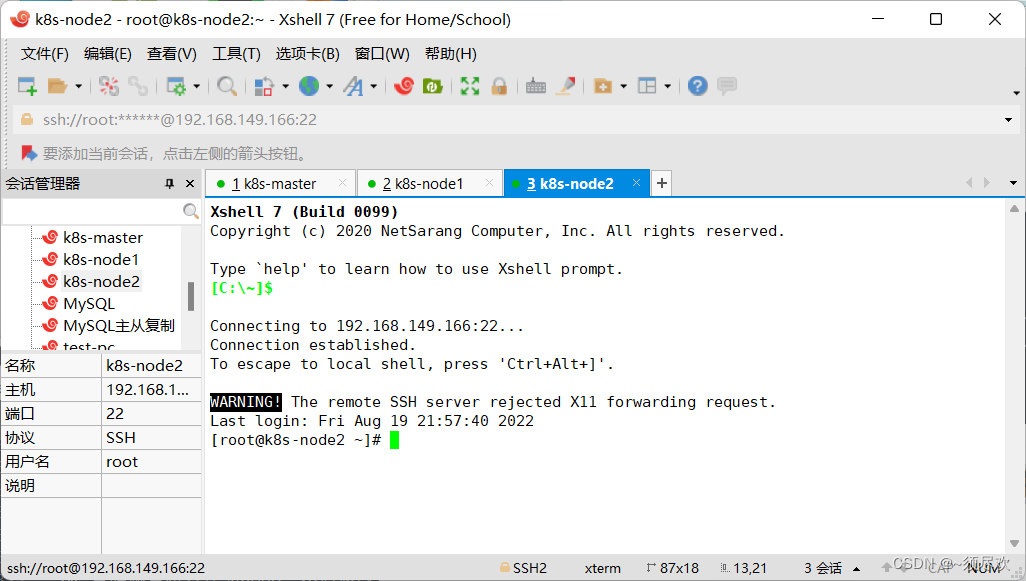Close the 会话管理器 panel
Image resolution: width=1026 pixels, height=581 pixels.
(x=190, y=184)
